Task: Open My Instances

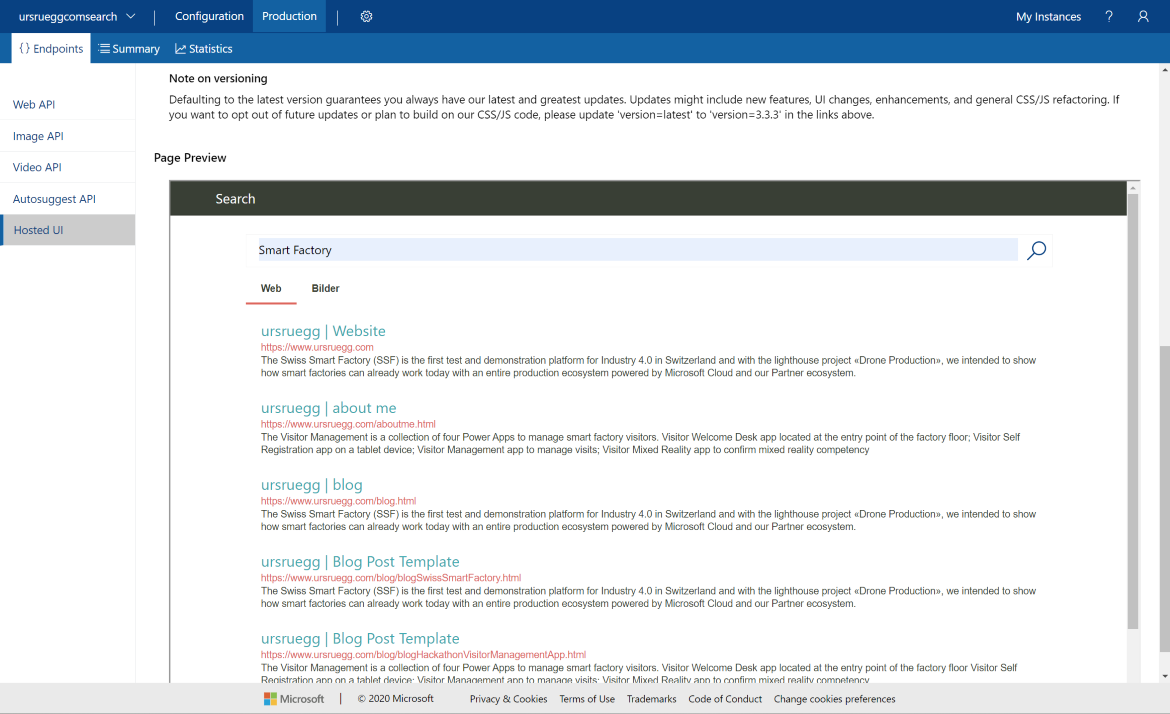Action: click(1048, 16)
